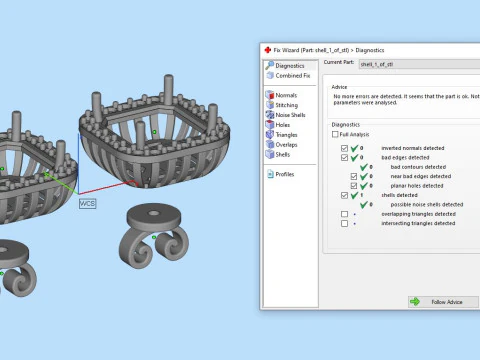Uncheck bad edges detected checkbox
Screen dimensions: 480x360
(344, 157)
